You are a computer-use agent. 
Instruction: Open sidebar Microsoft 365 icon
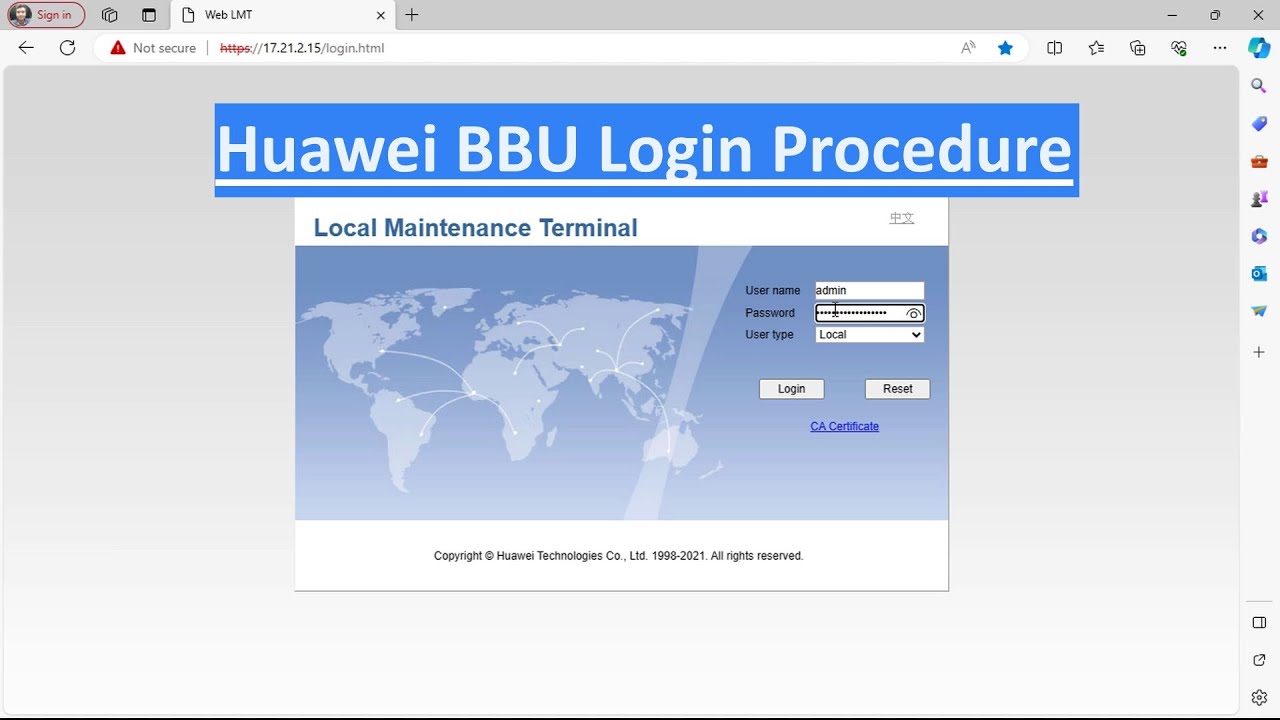click(x=1259, y=236)
